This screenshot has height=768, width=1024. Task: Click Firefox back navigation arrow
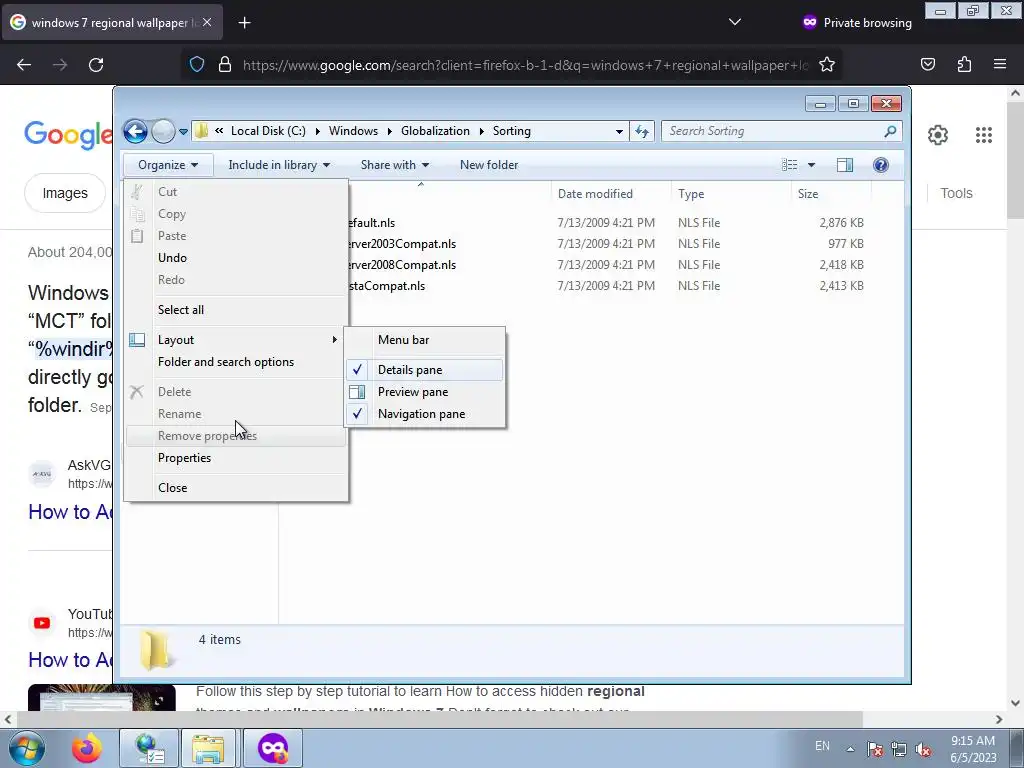coord(24,65)
